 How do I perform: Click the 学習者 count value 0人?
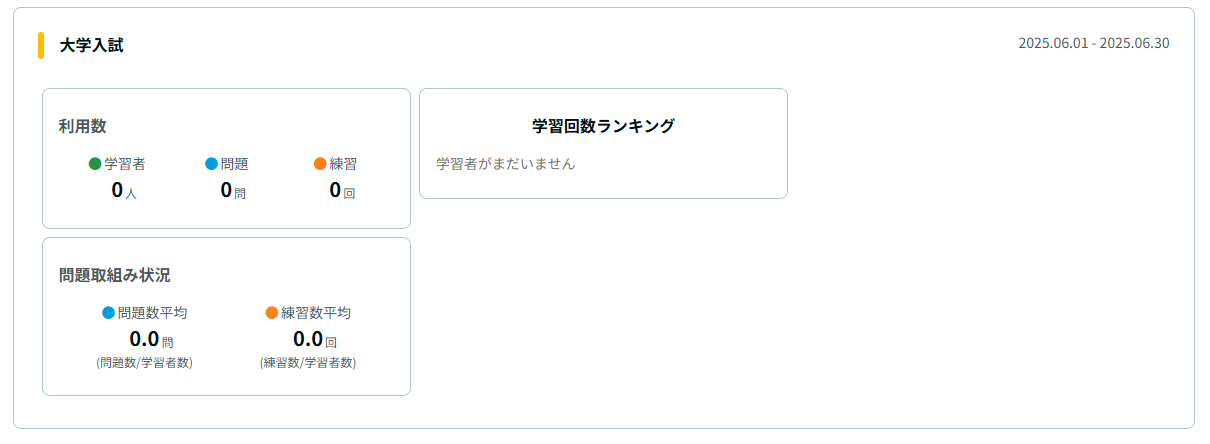pyautogui.click(x=124, y=191)
